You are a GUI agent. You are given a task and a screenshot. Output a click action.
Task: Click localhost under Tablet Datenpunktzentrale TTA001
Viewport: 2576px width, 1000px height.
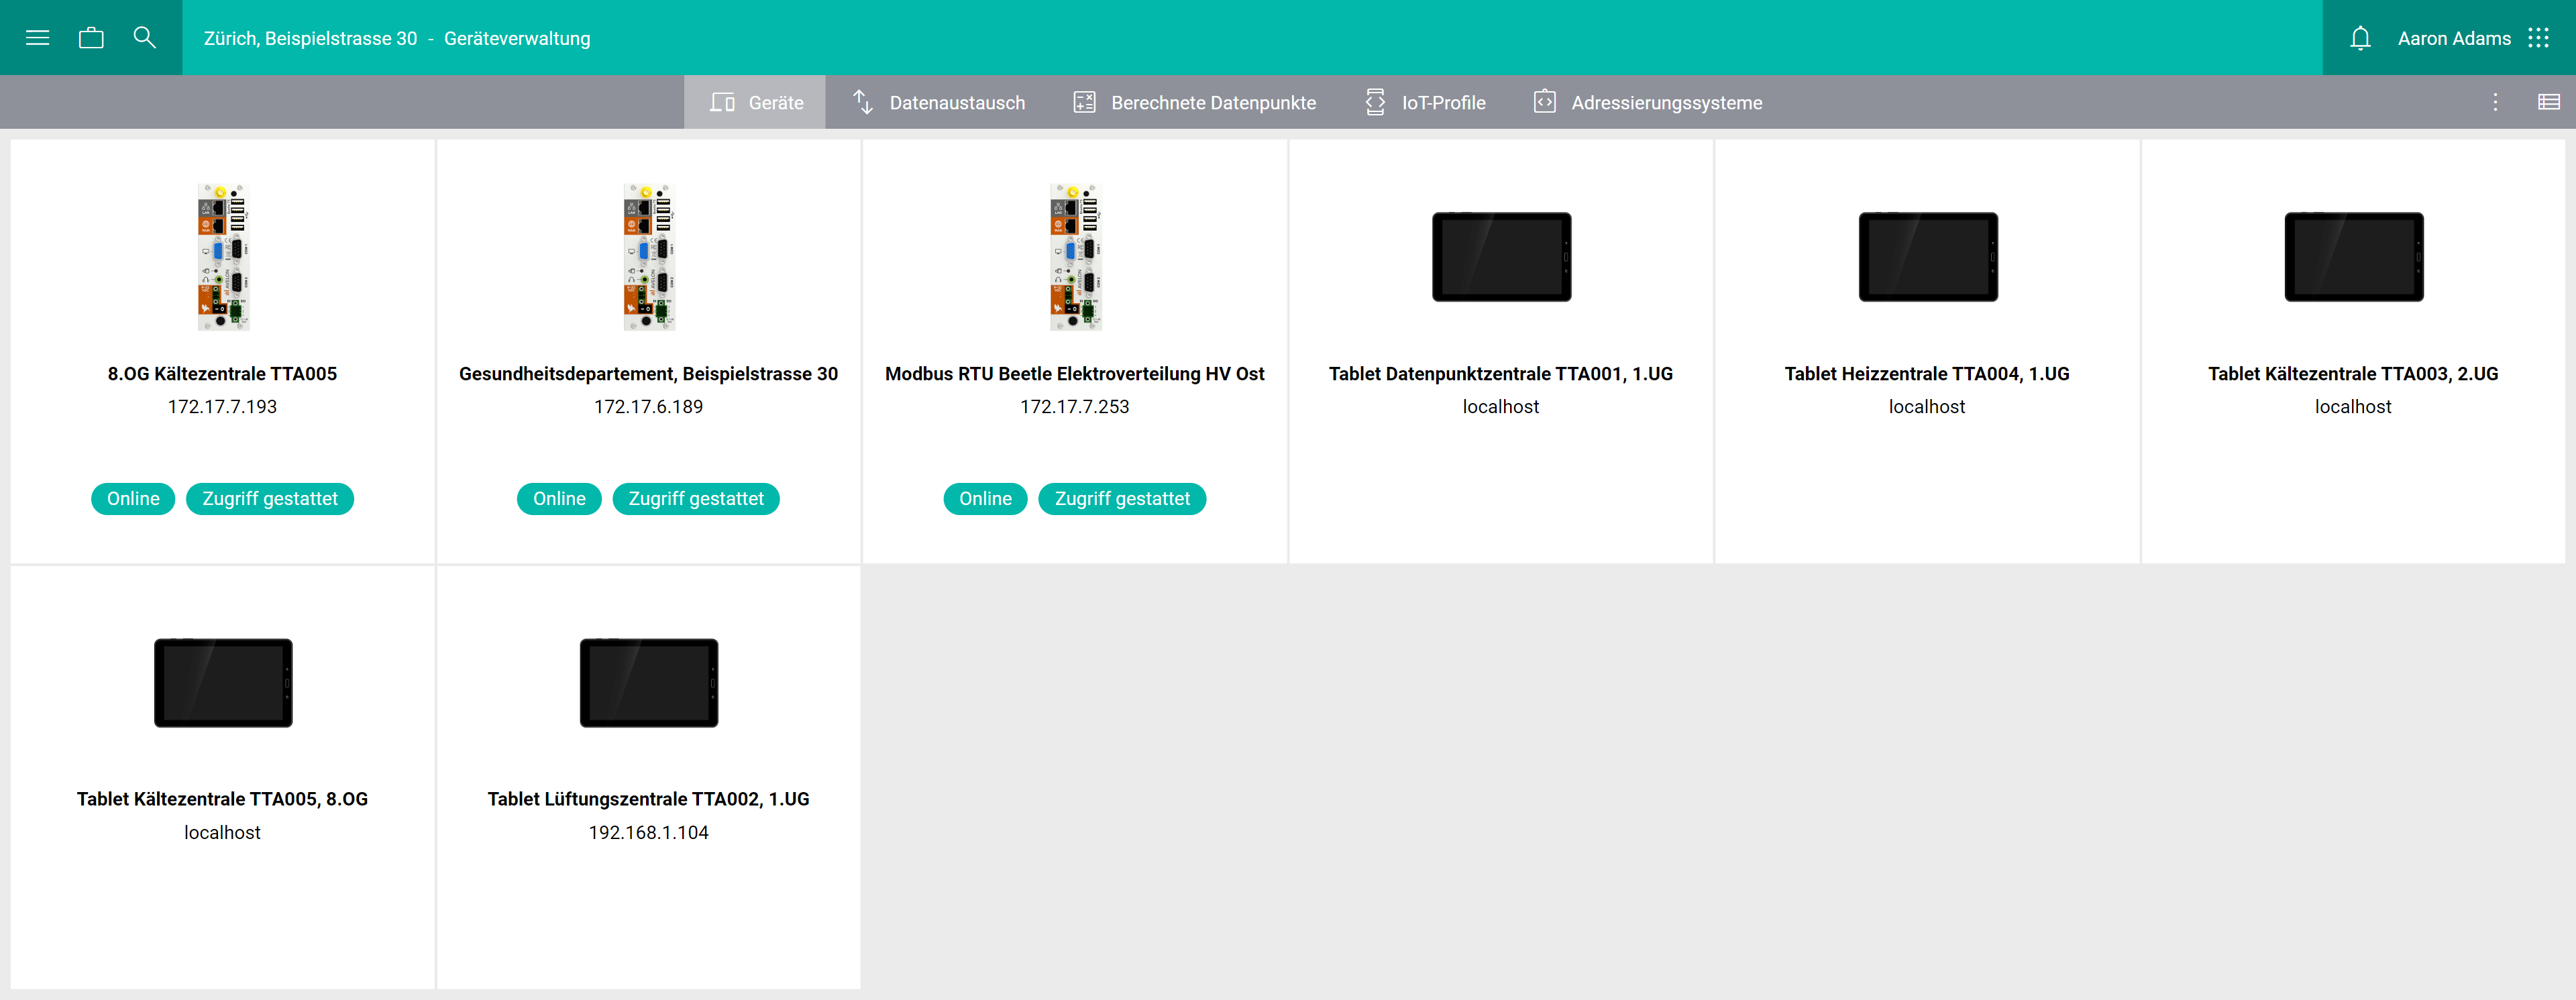coord(1500,407)
